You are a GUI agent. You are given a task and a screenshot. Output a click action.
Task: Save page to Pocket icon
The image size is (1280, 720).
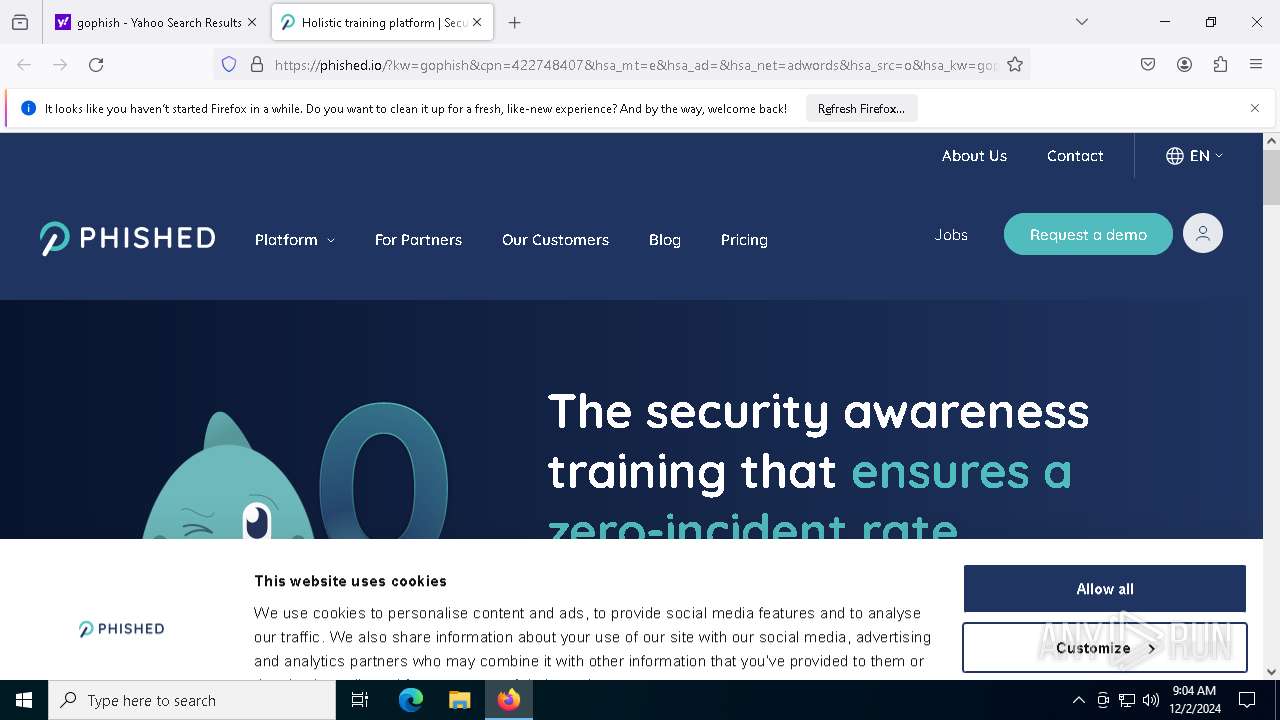coord(1148,64)
